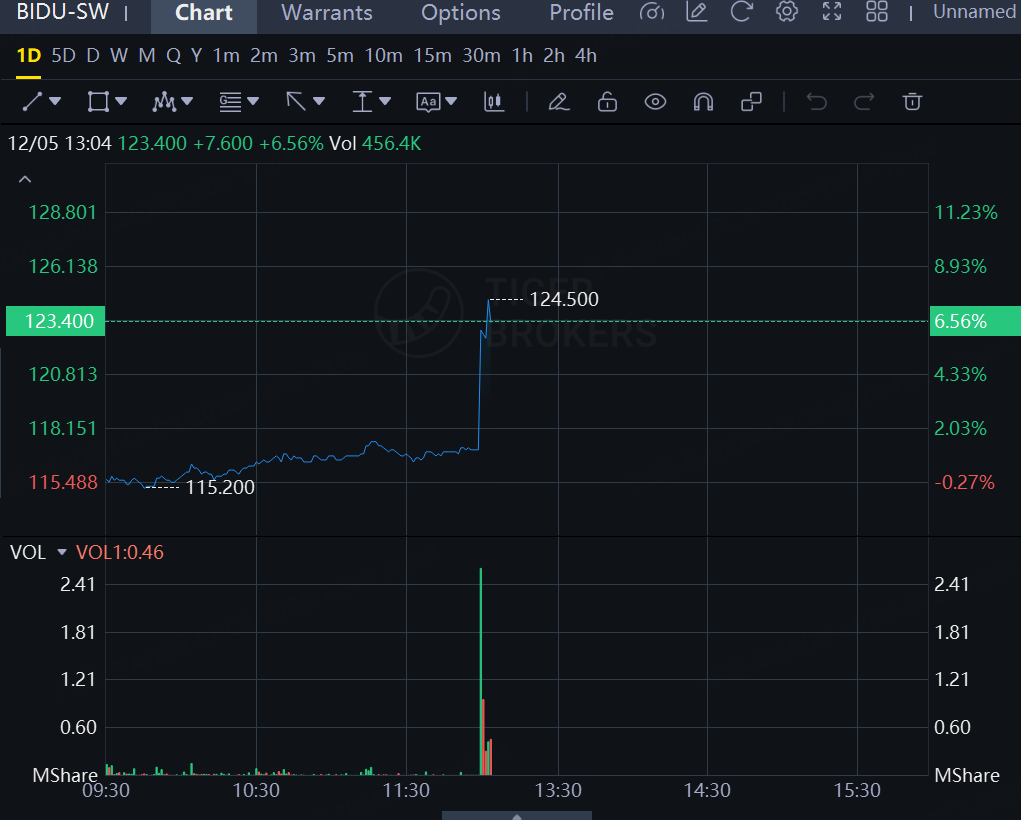Viewport: 1021px width, 820px height.
Task: Activate the pencil brush drawing tool
Action: [559, 102]
